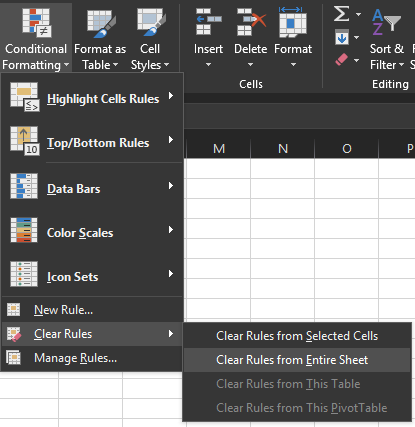Click the Manage Rules icon
This screenshot has height=427, width=415.
(x=14, y=358)
